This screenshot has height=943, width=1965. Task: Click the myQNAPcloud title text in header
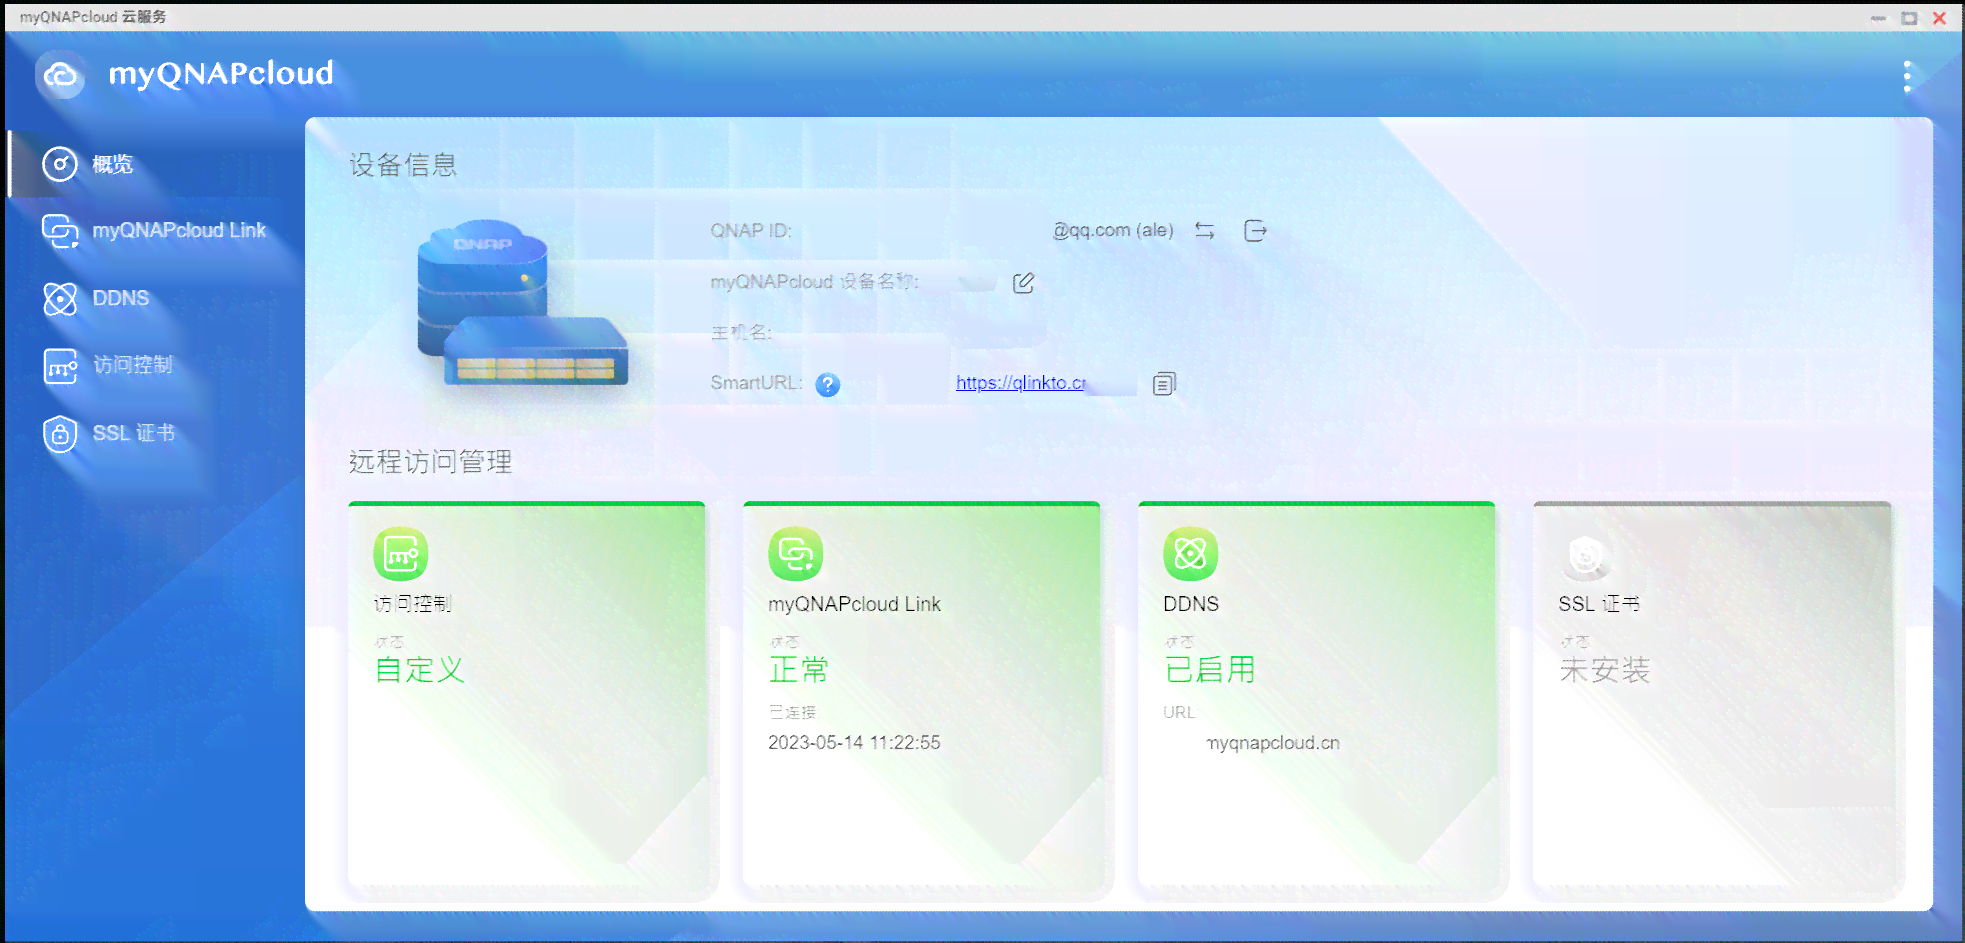[x=220, y=74]
